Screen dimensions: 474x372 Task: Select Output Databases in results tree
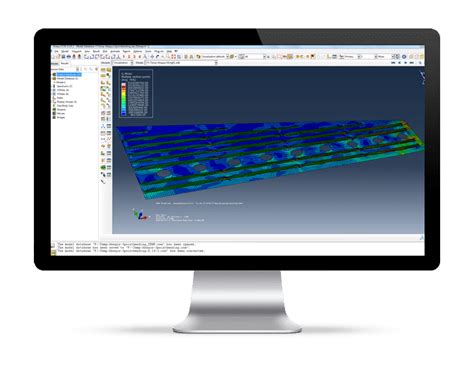[x=69, y=74]
